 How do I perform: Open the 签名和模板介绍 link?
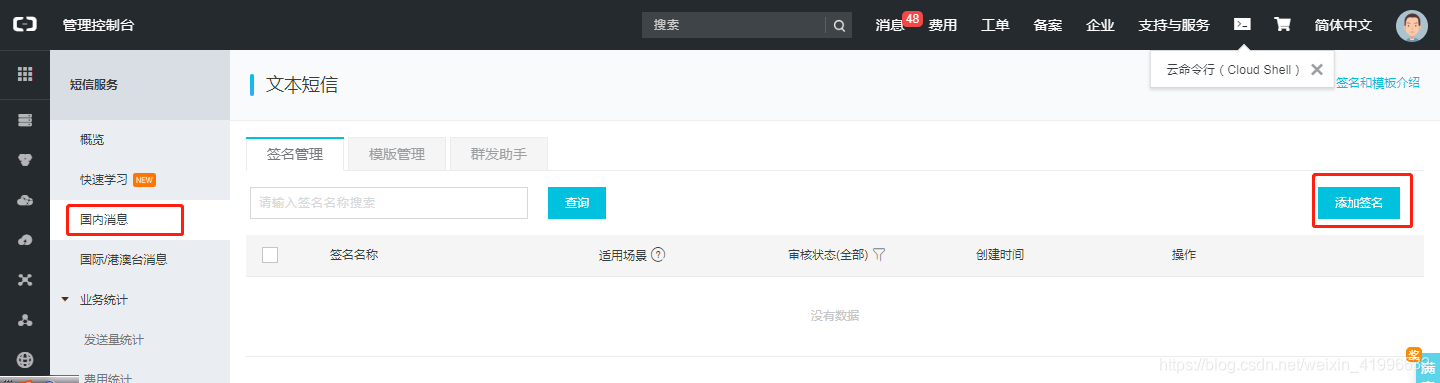pyautogui.click(x=1378, y=83)
